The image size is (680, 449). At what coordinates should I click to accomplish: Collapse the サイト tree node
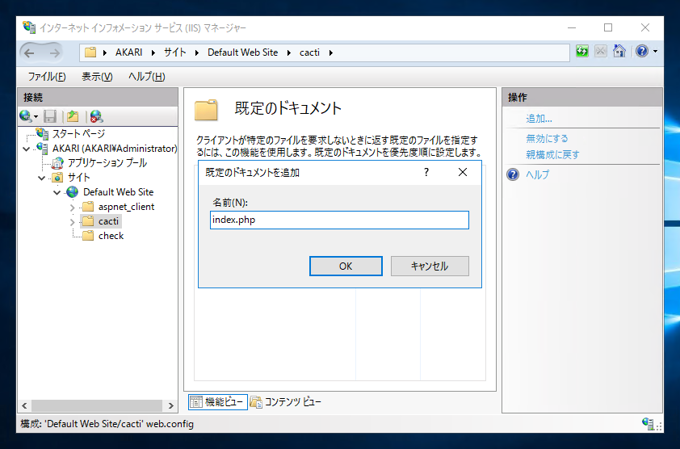point(42,178)
